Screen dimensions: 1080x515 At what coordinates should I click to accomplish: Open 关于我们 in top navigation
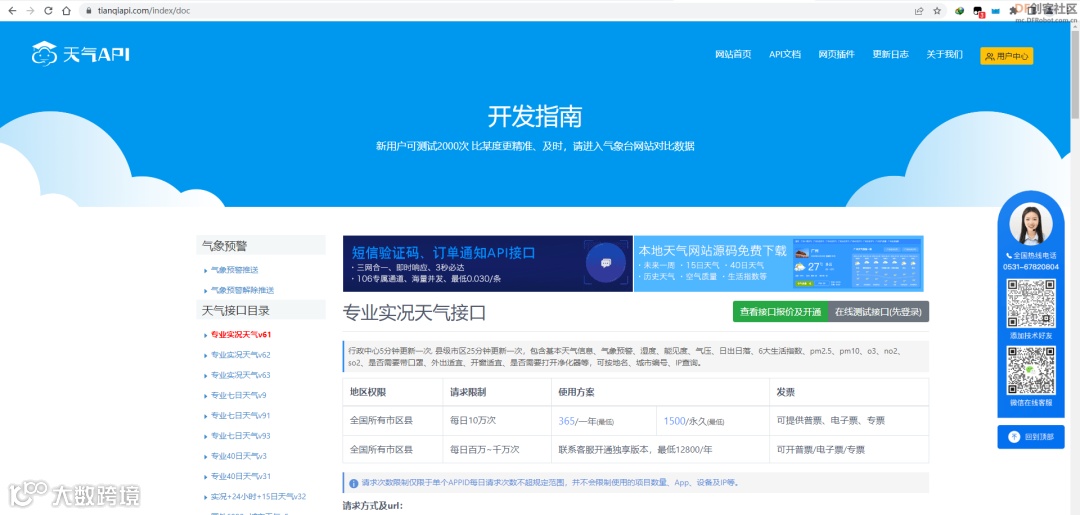944,54
